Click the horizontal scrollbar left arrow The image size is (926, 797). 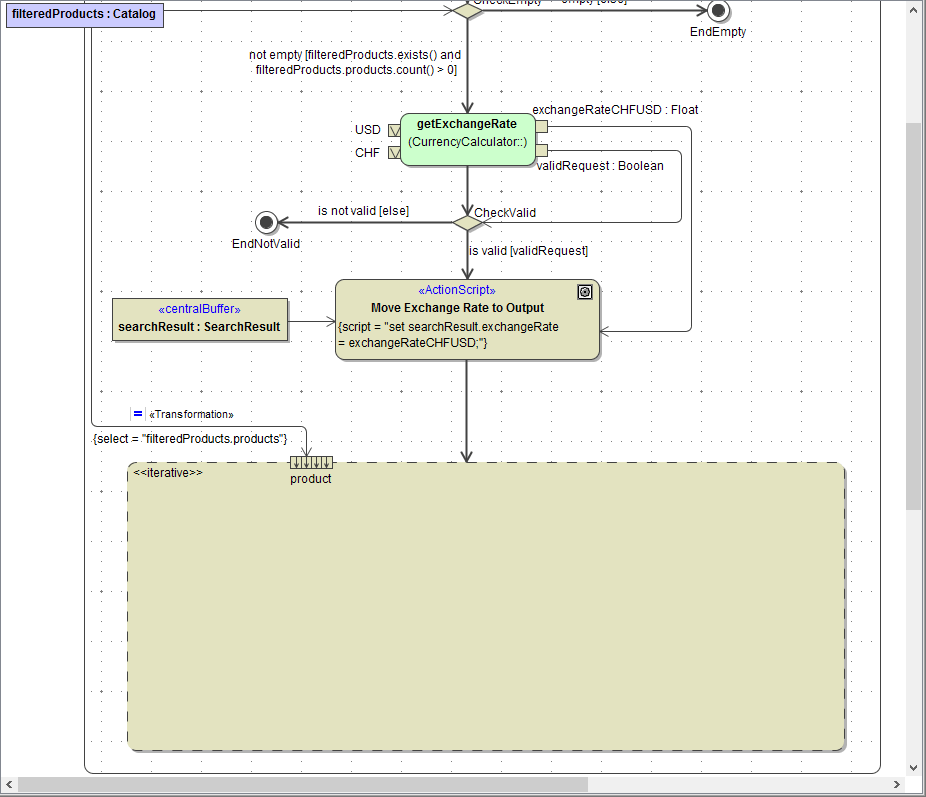(x=9, y=785)
